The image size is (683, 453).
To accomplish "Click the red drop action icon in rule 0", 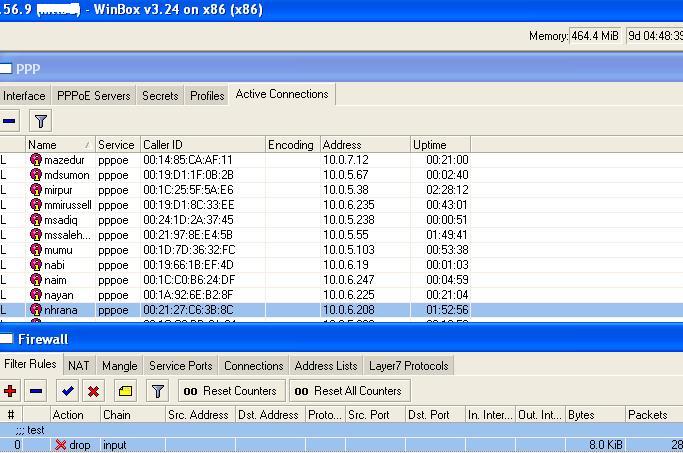I will [61, 445].
